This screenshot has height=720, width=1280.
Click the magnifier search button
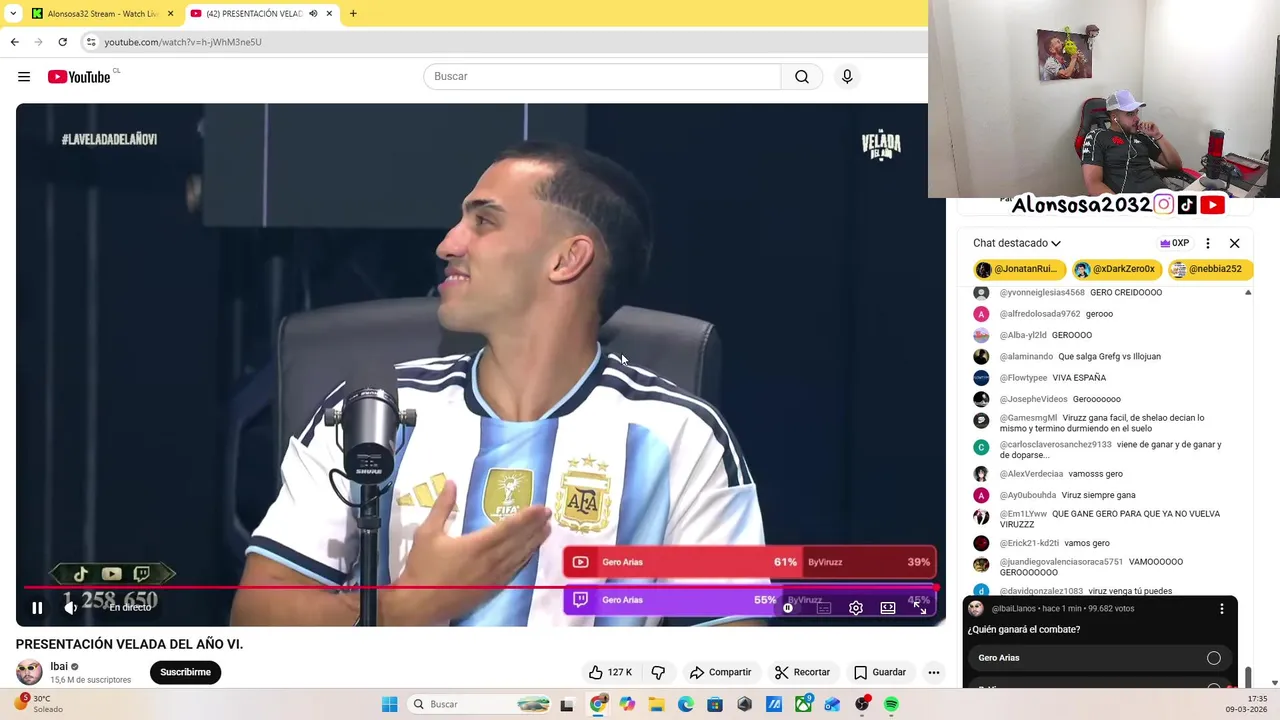click(802, 77)
